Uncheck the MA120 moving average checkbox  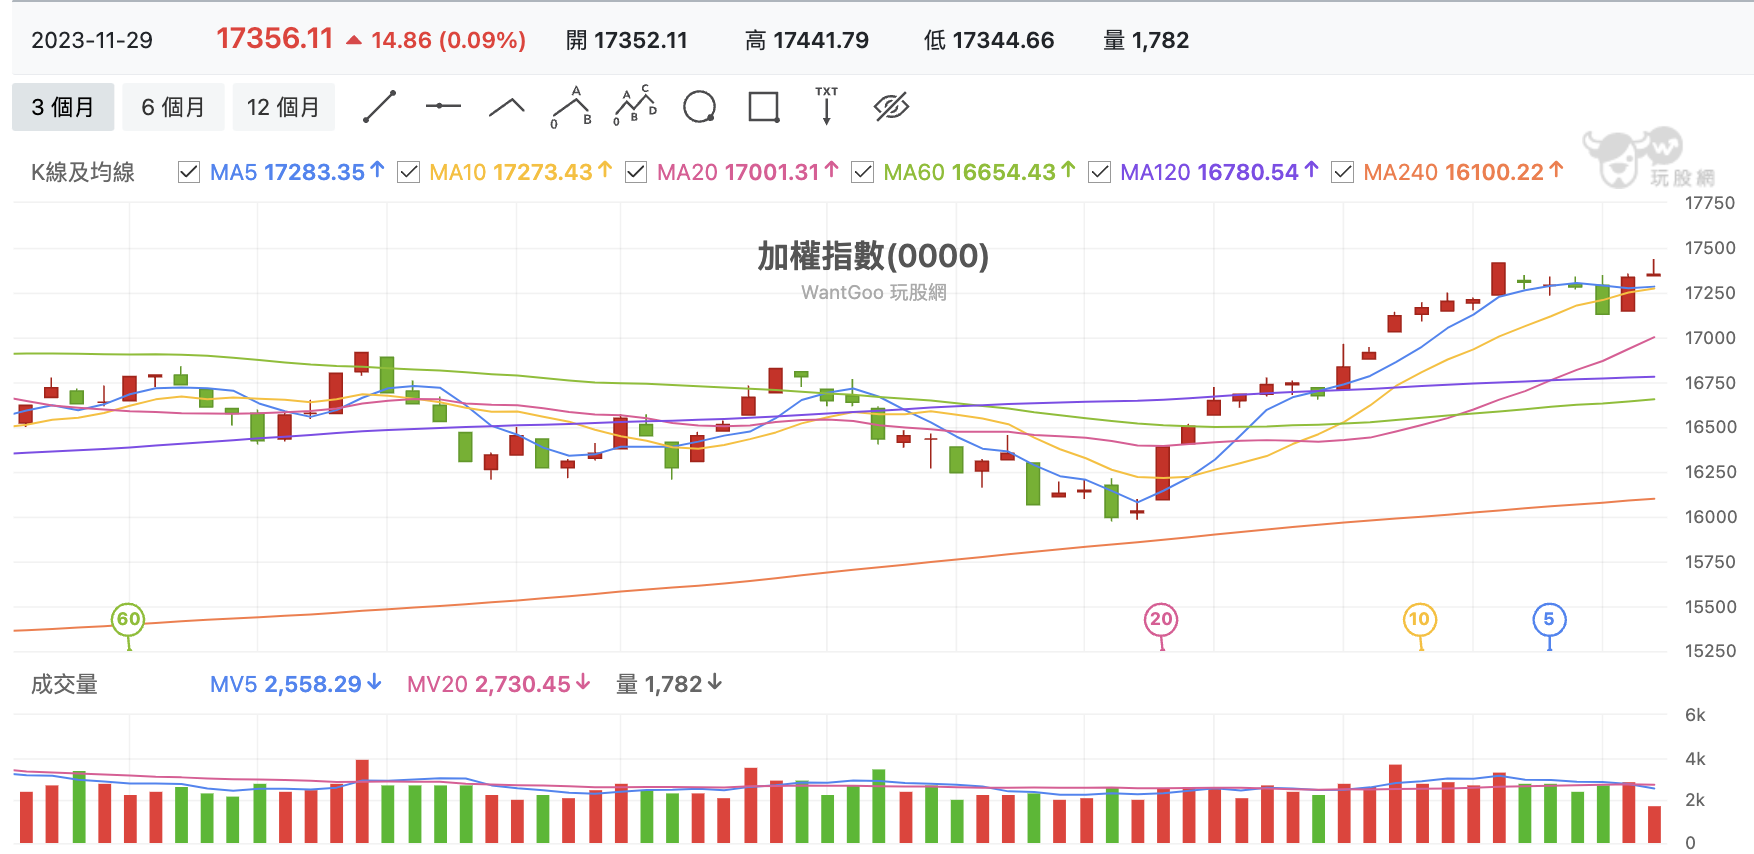(x=1099, y=172)
